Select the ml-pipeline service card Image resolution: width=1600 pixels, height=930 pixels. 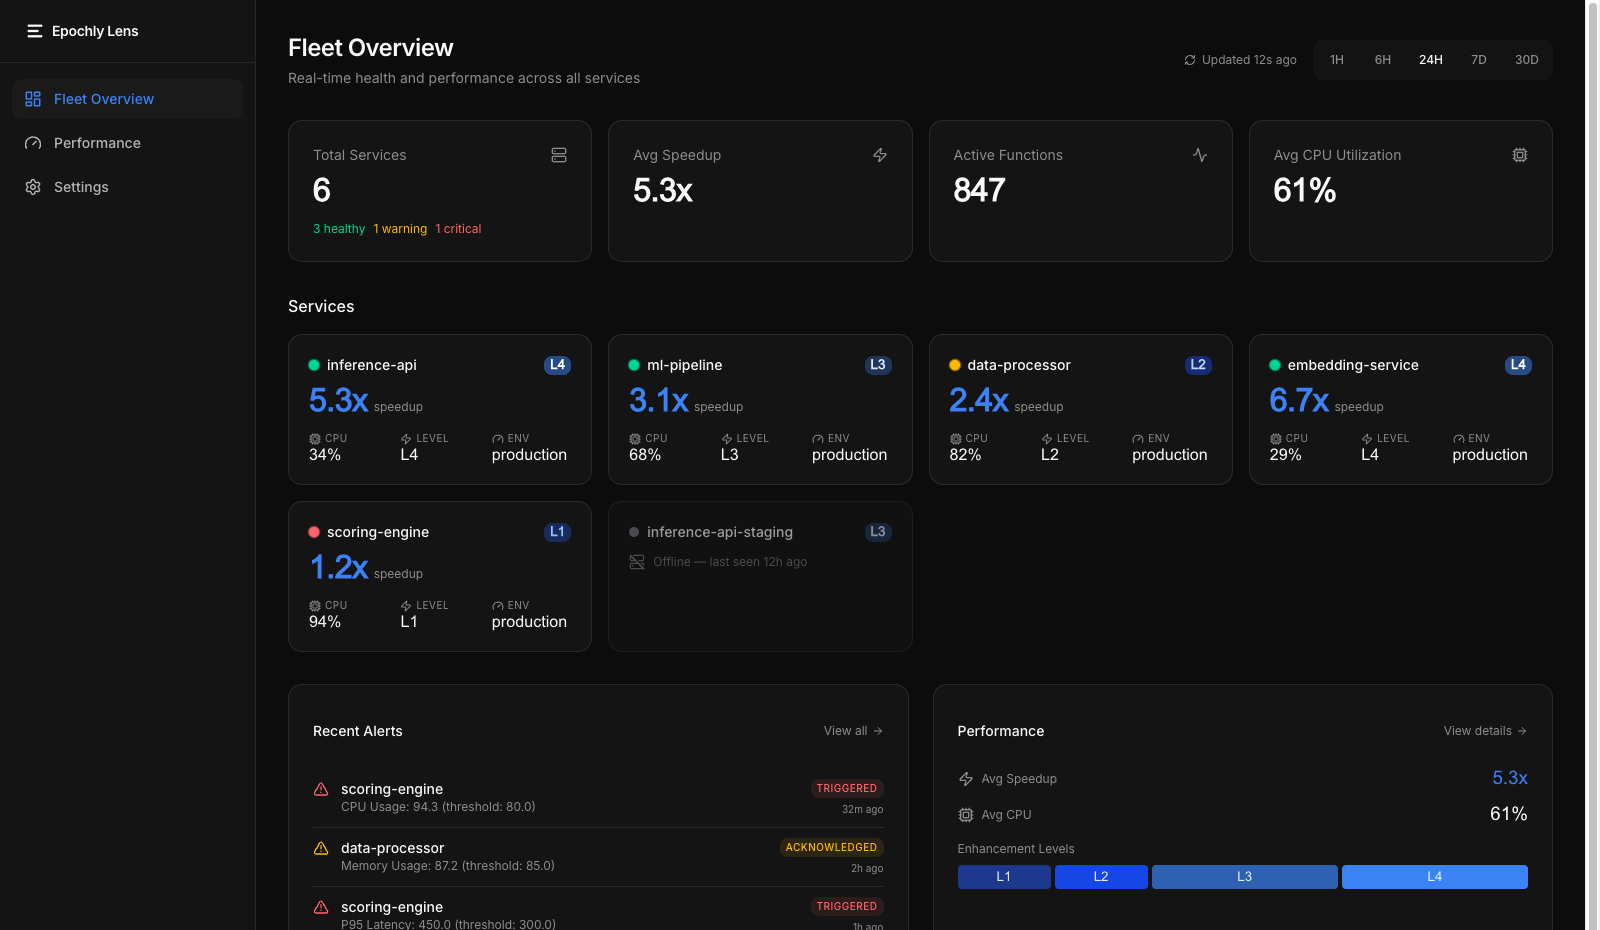coord(760,410)
